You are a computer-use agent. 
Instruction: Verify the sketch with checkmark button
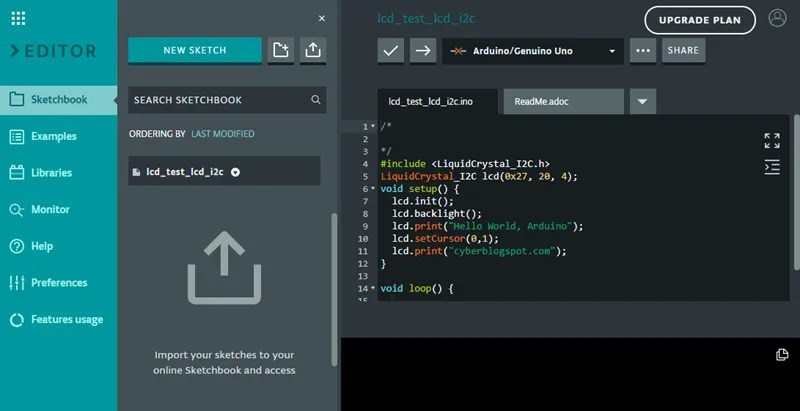click(x=391, y=50)
